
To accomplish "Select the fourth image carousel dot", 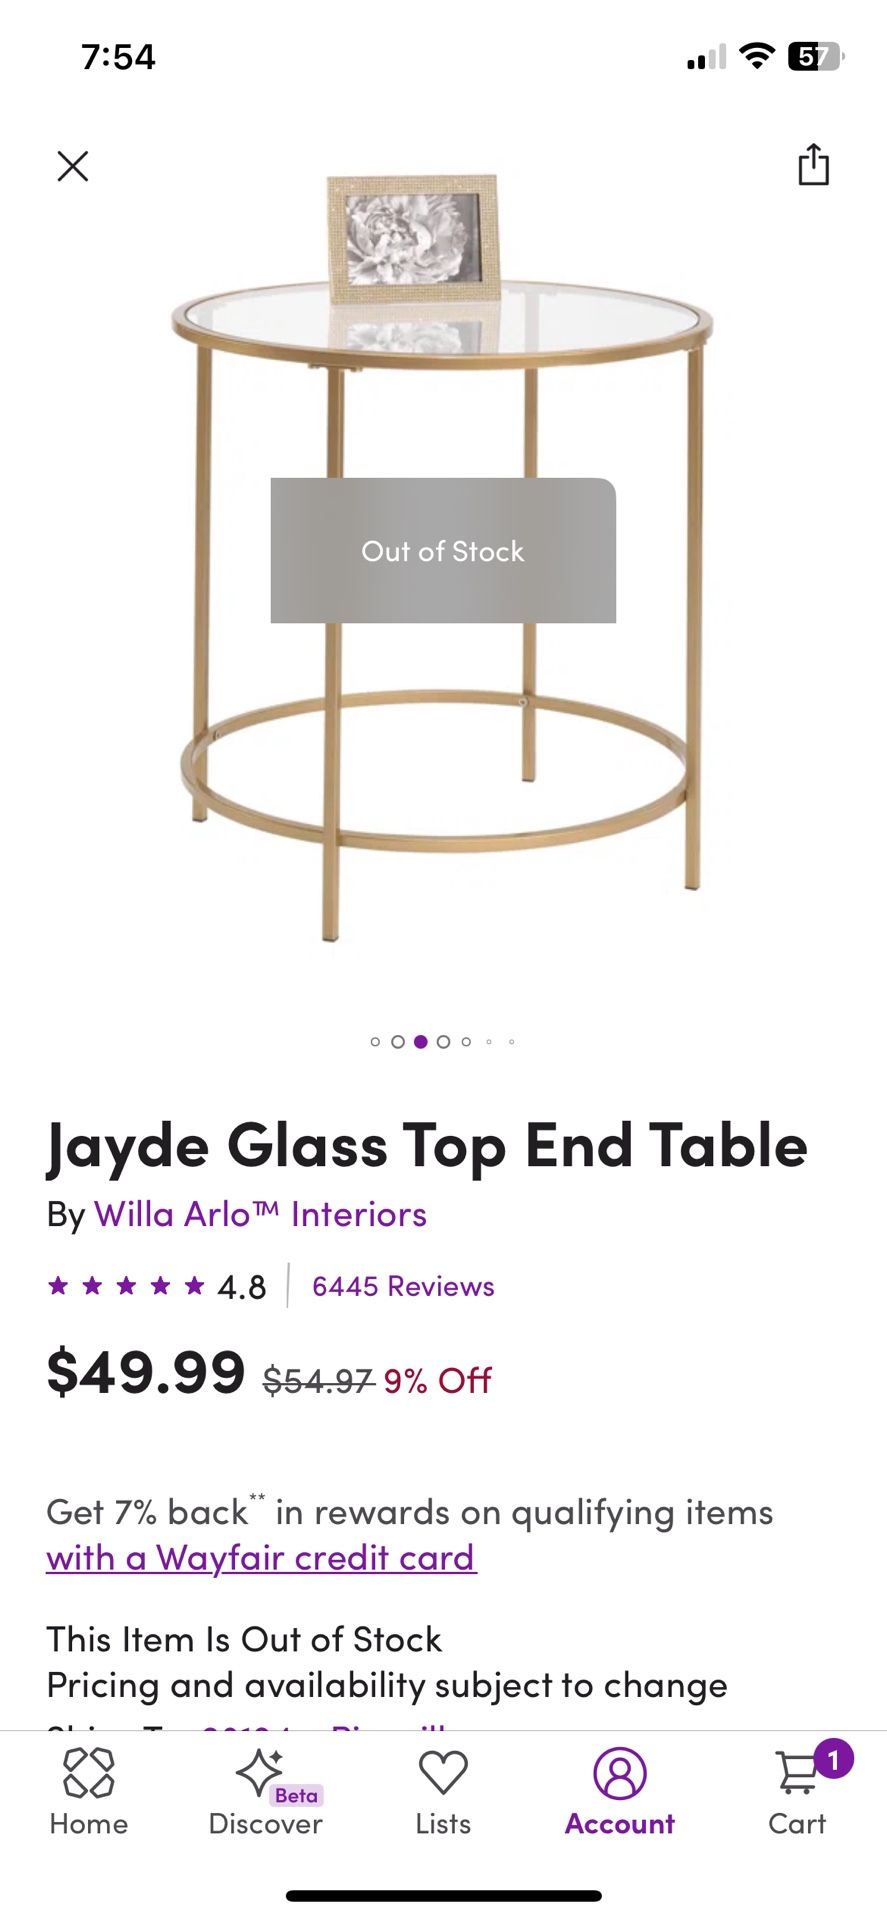I will pyautogui.click(x=443, y=1042).
